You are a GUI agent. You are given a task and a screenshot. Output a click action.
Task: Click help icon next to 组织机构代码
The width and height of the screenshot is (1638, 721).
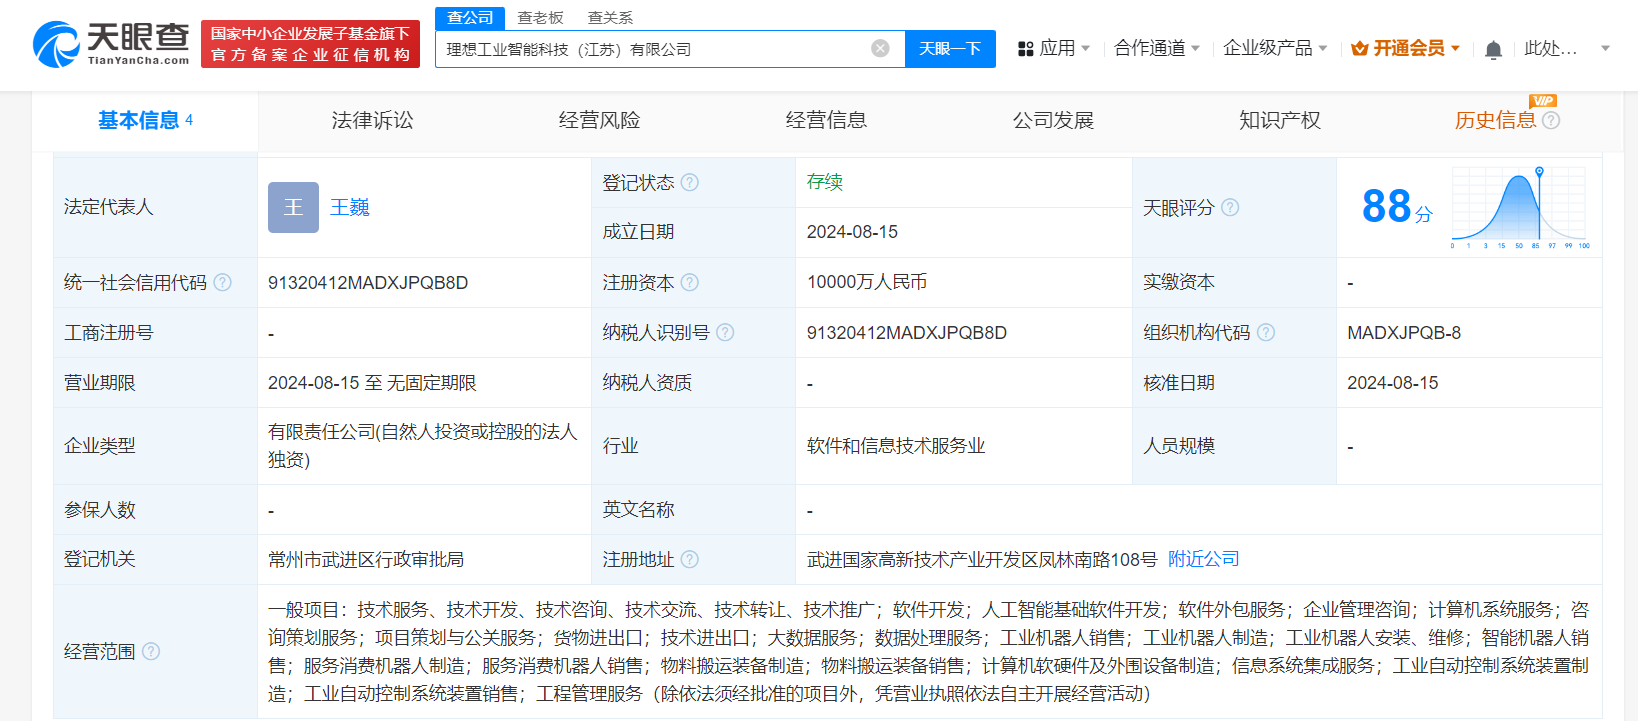point(1265,332)
